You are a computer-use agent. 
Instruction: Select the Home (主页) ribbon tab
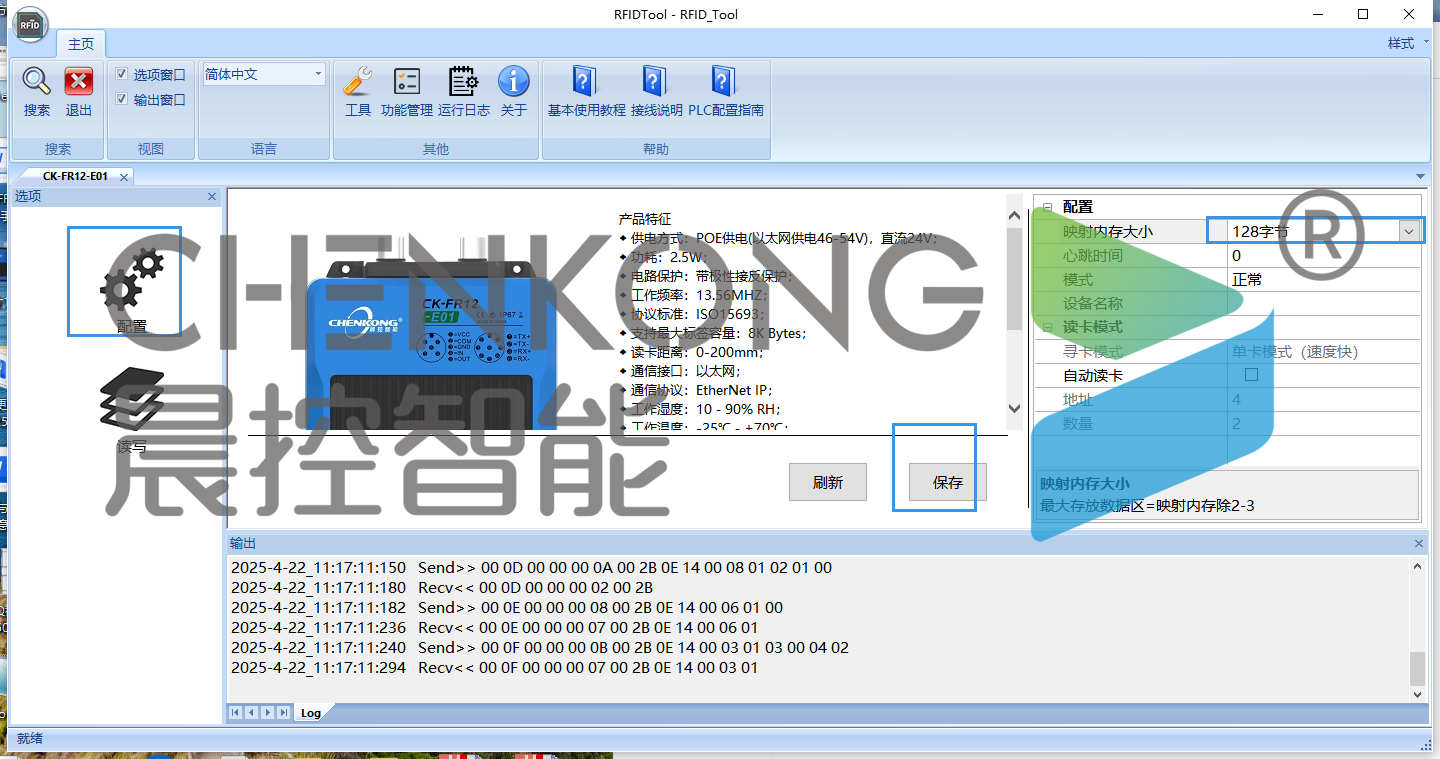[81, 44]
